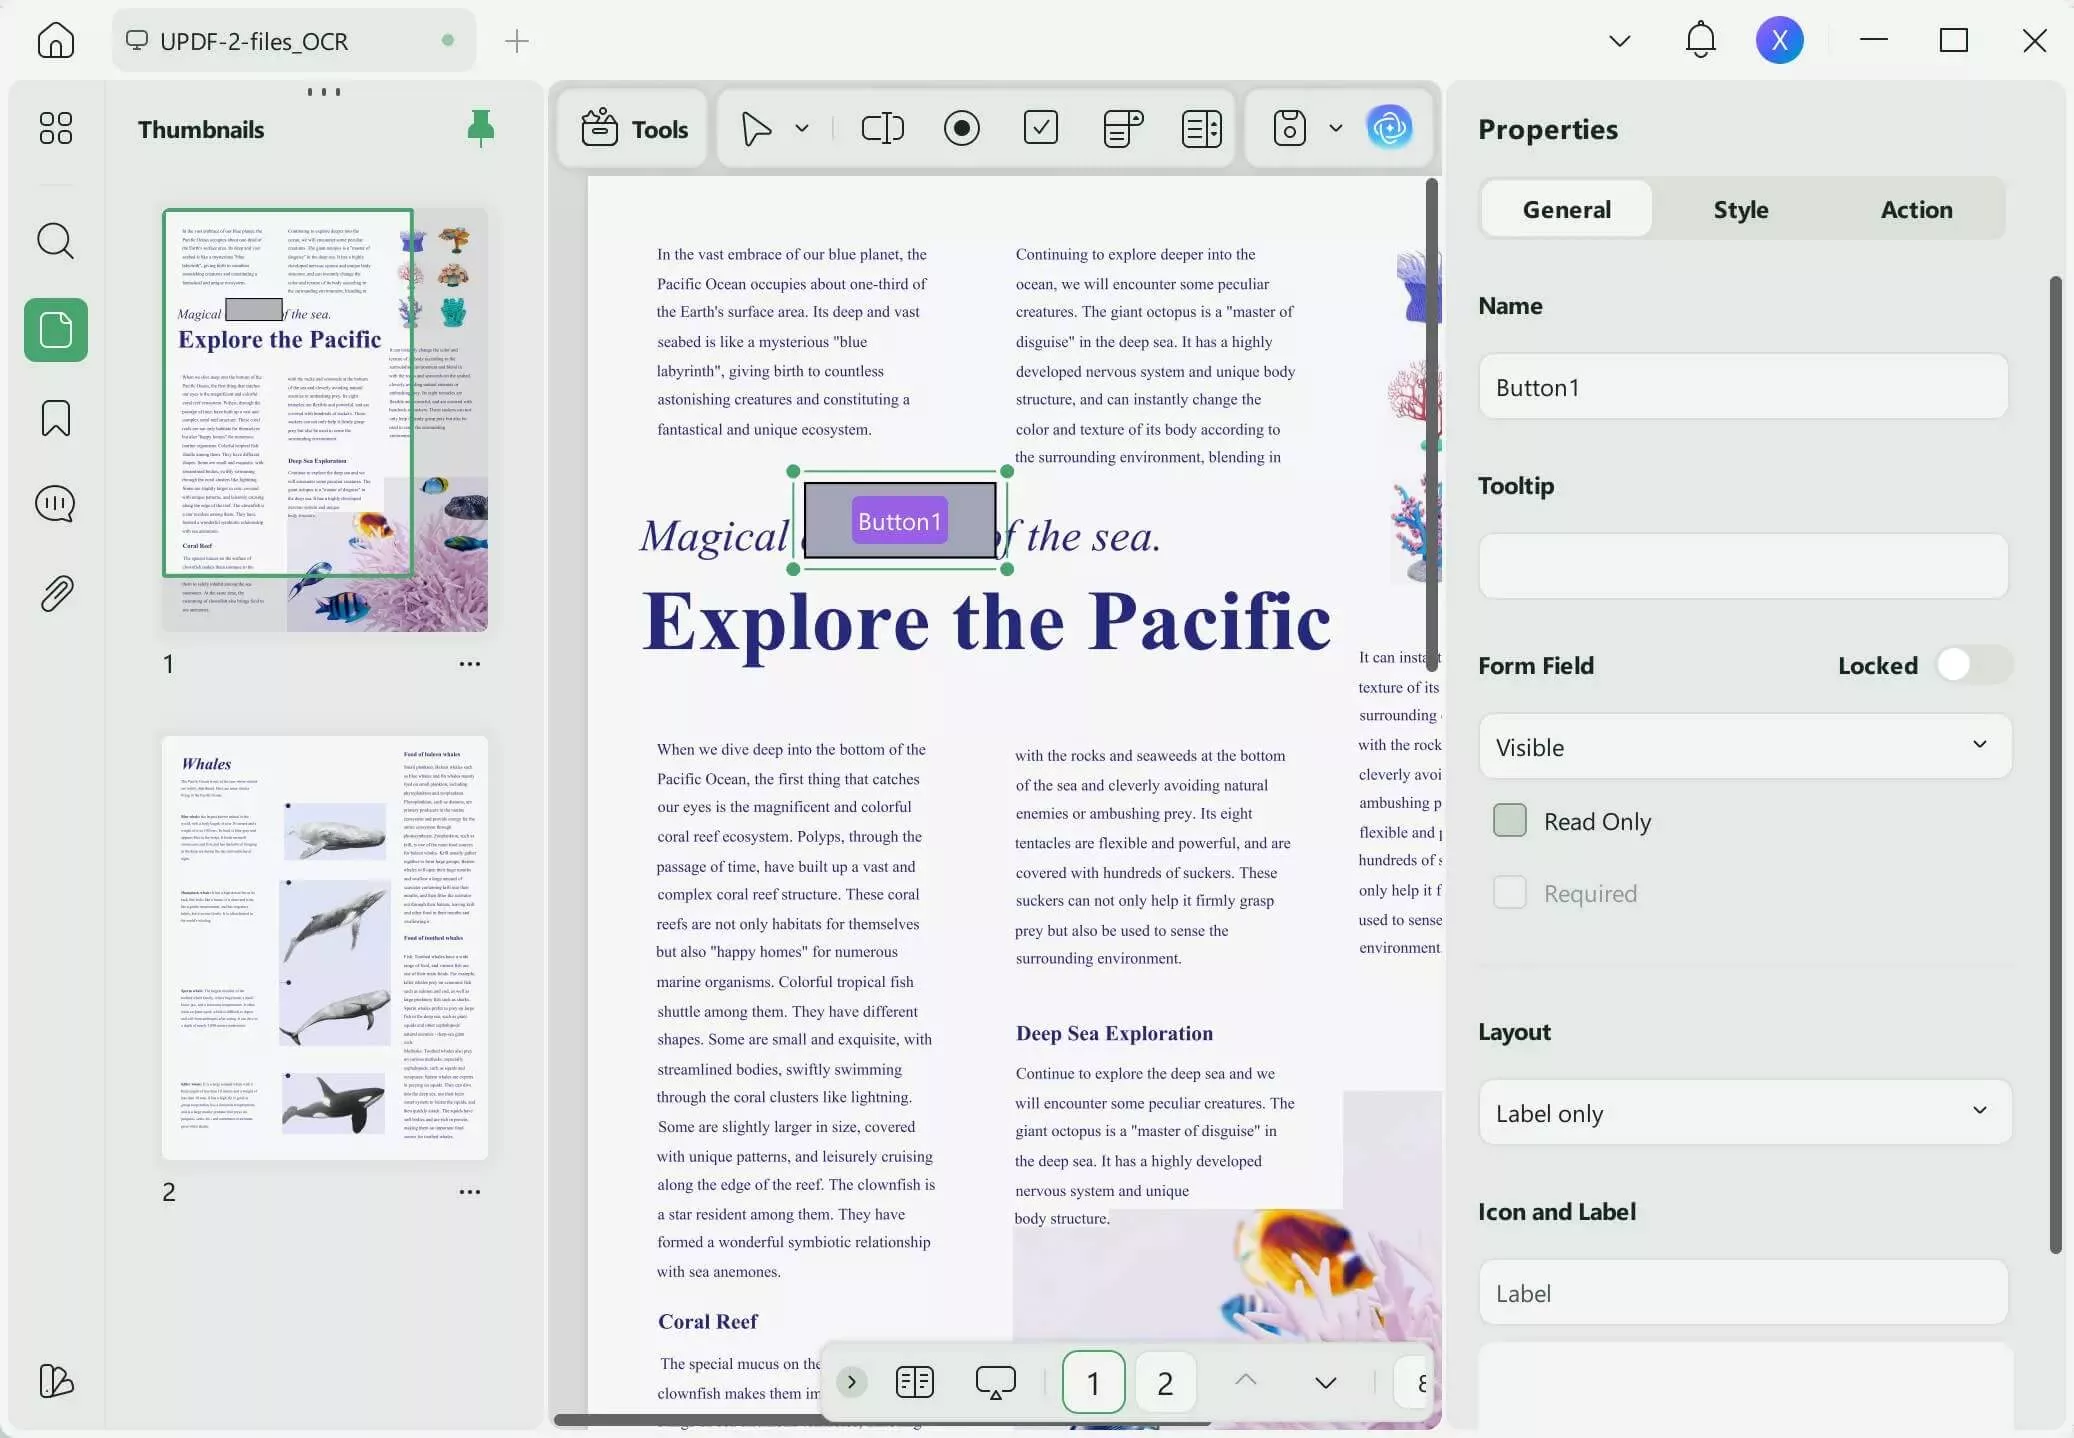The height and width of the screenshot is (1438, 2074).
Task: Select page 2 Whales thumbnail
Action: pos(325,948)
